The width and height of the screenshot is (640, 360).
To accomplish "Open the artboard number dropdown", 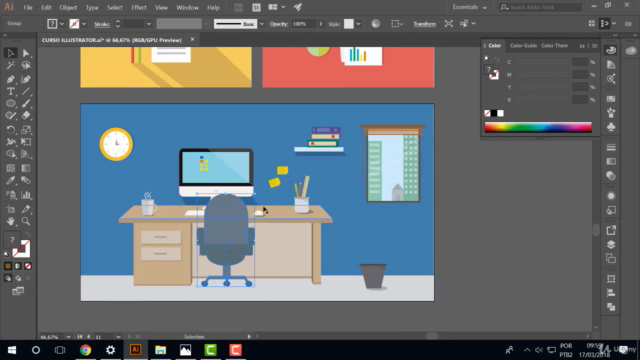I will pyautogui.click(x=118, y=337).
